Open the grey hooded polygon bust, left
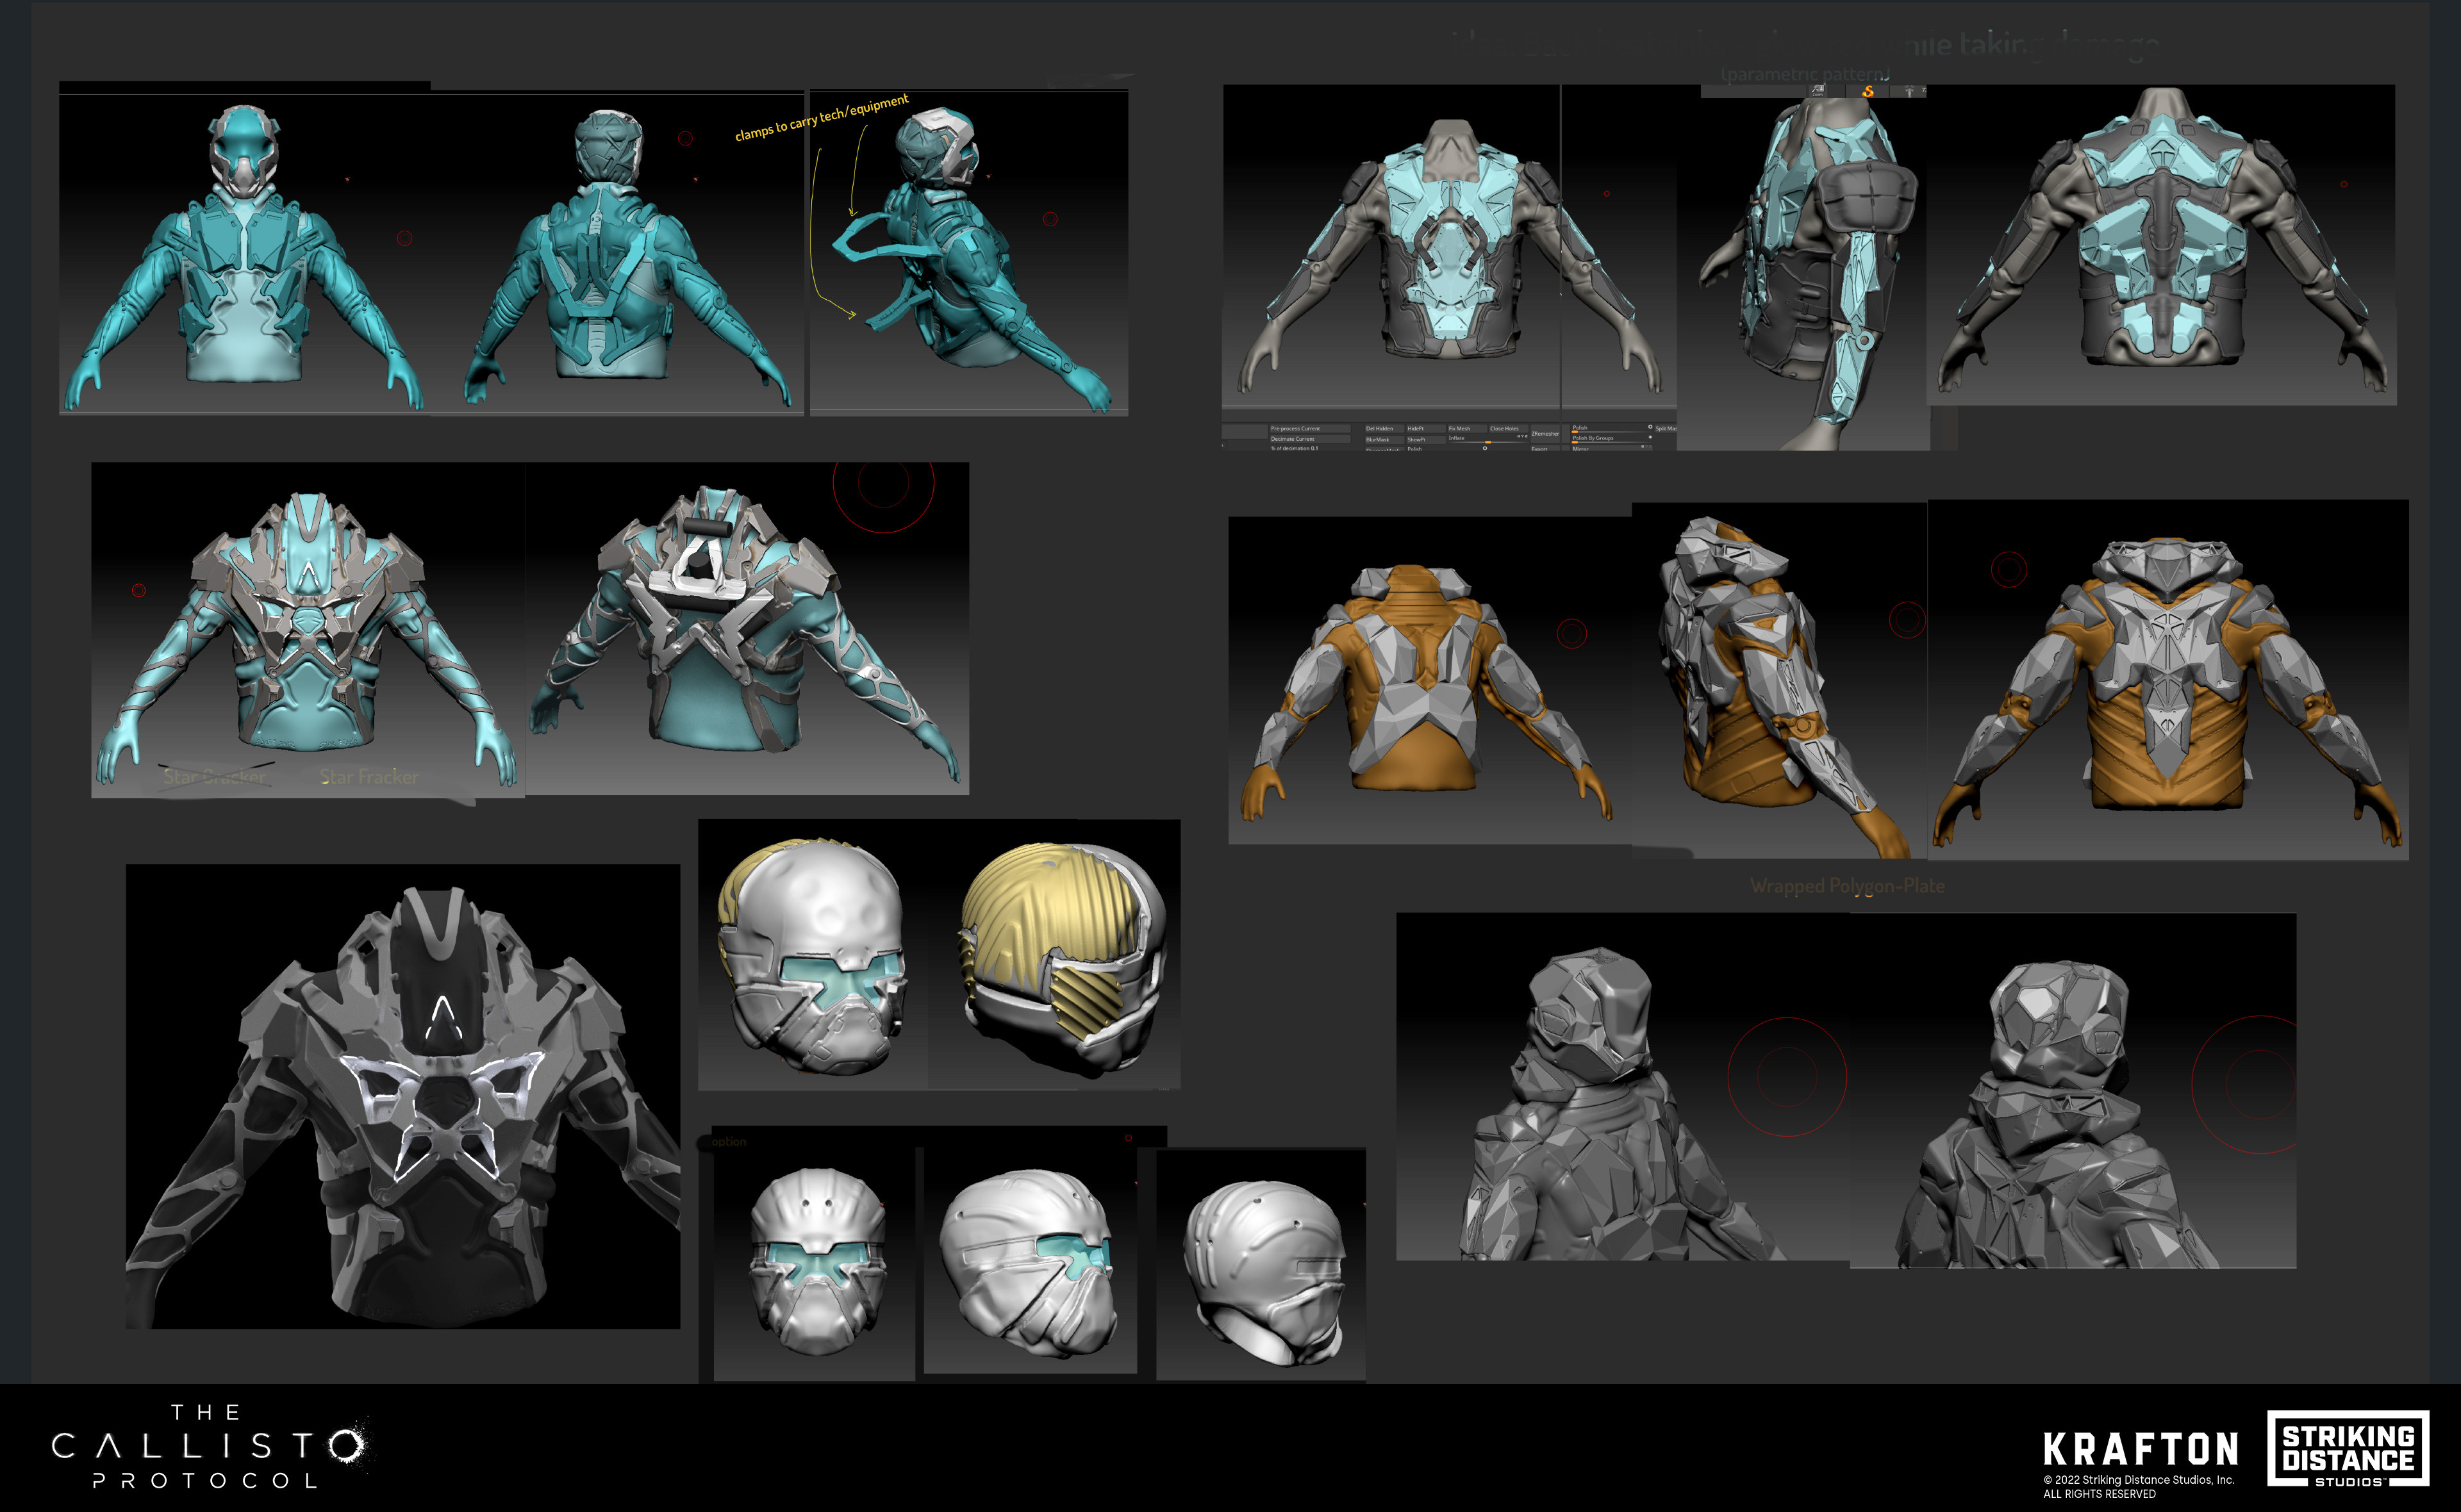Image resolution: width=2461 pixels, height=1512 pixels. pyautogui.click(x=1622, y=1086)
